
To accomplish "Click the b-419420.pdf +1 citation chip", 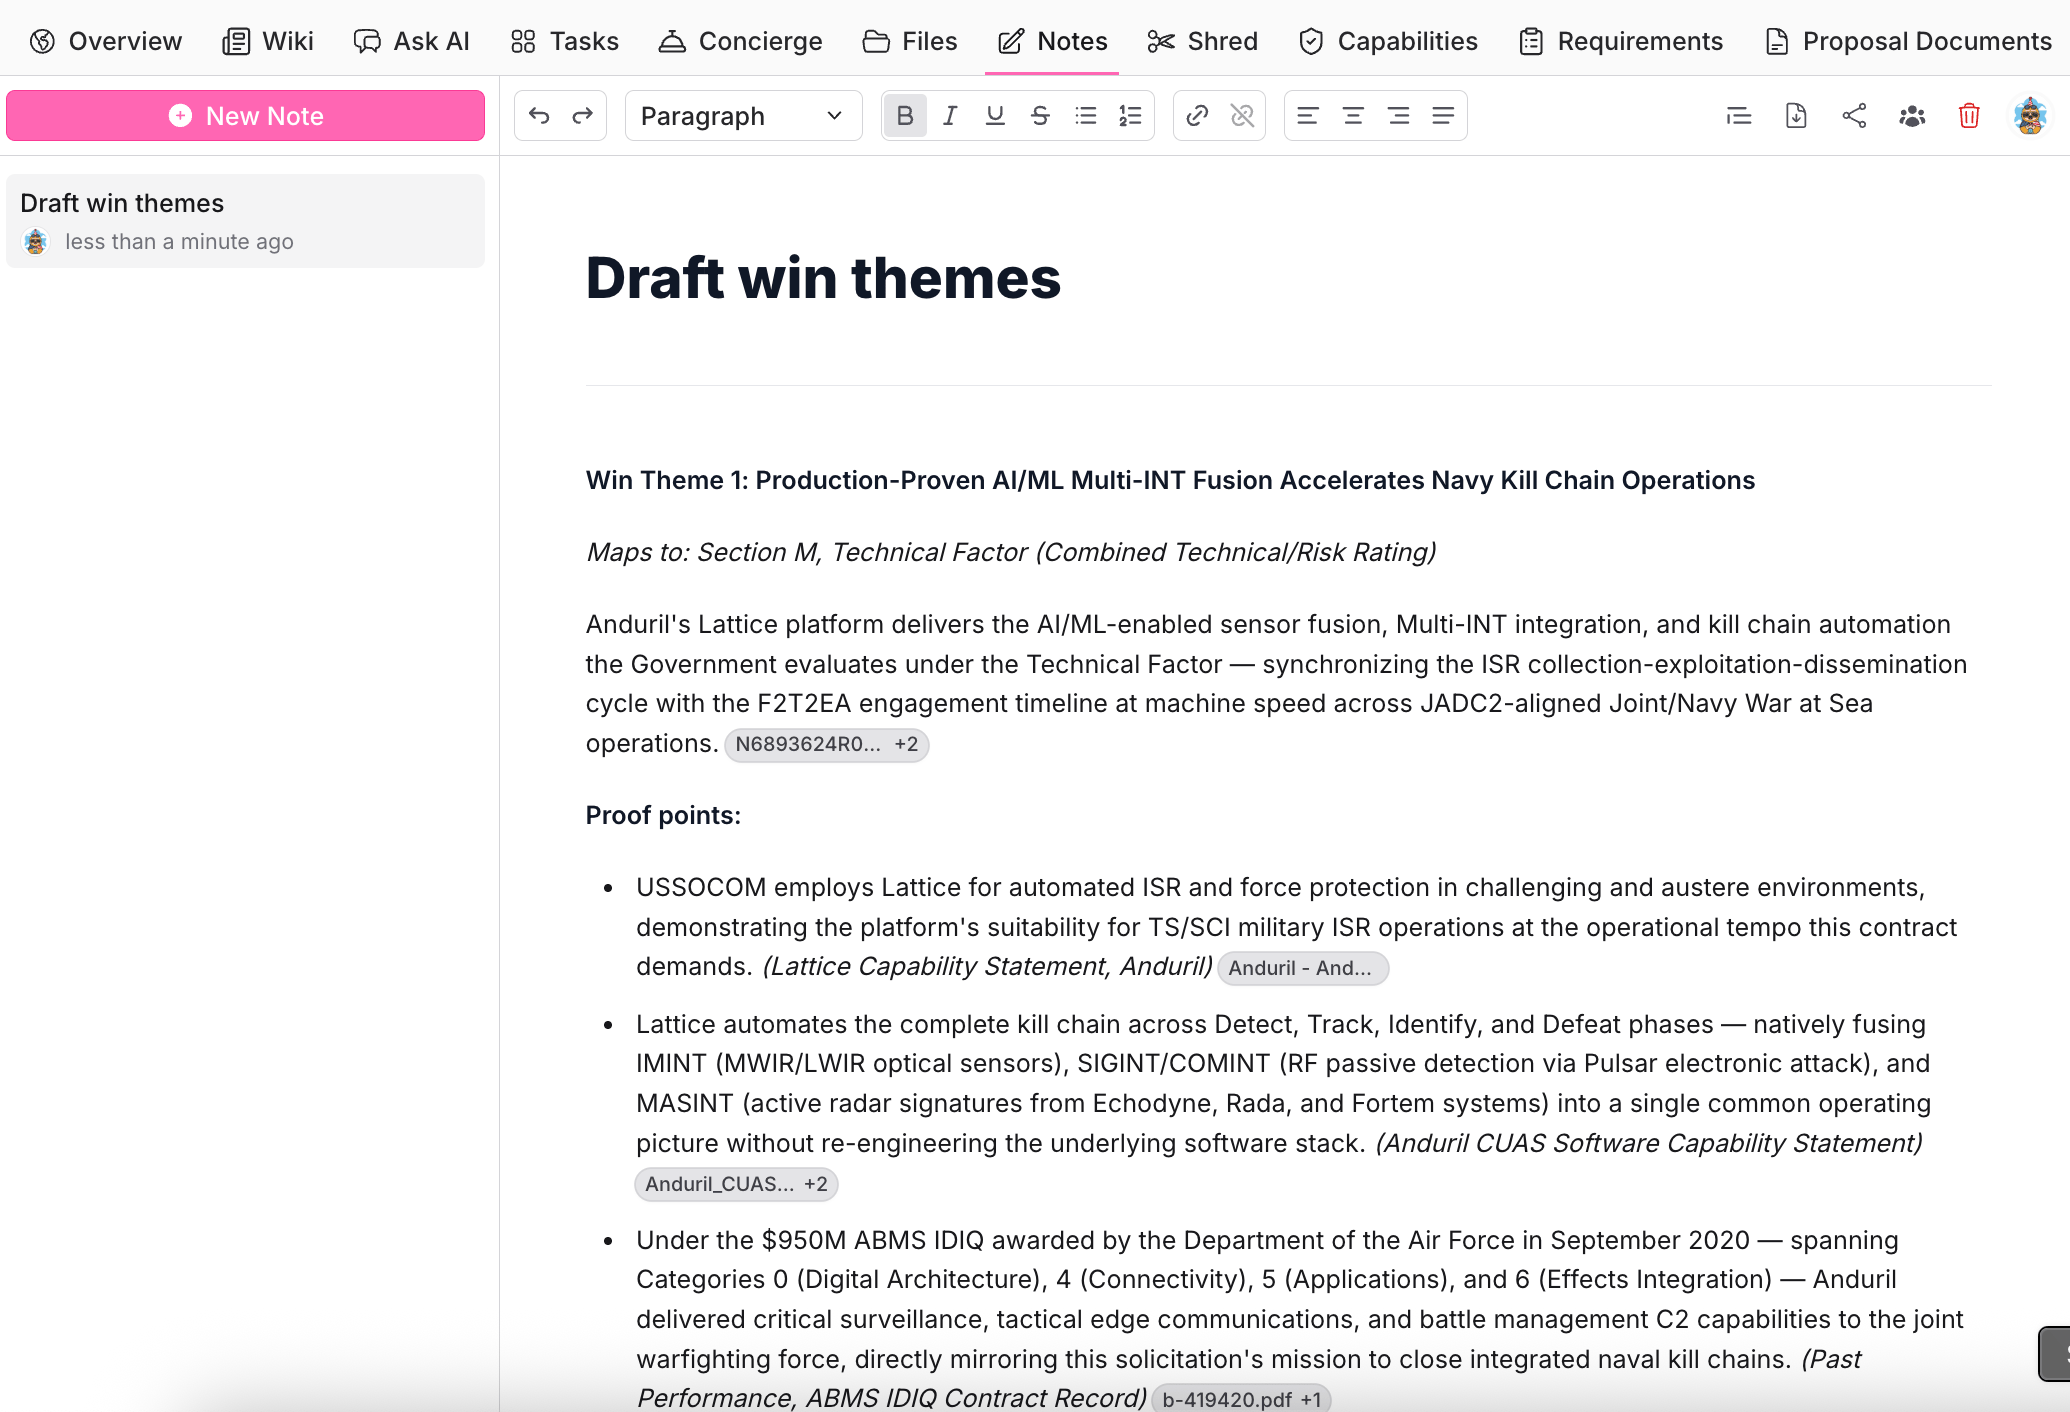I will click(x=1241, y=1399).
